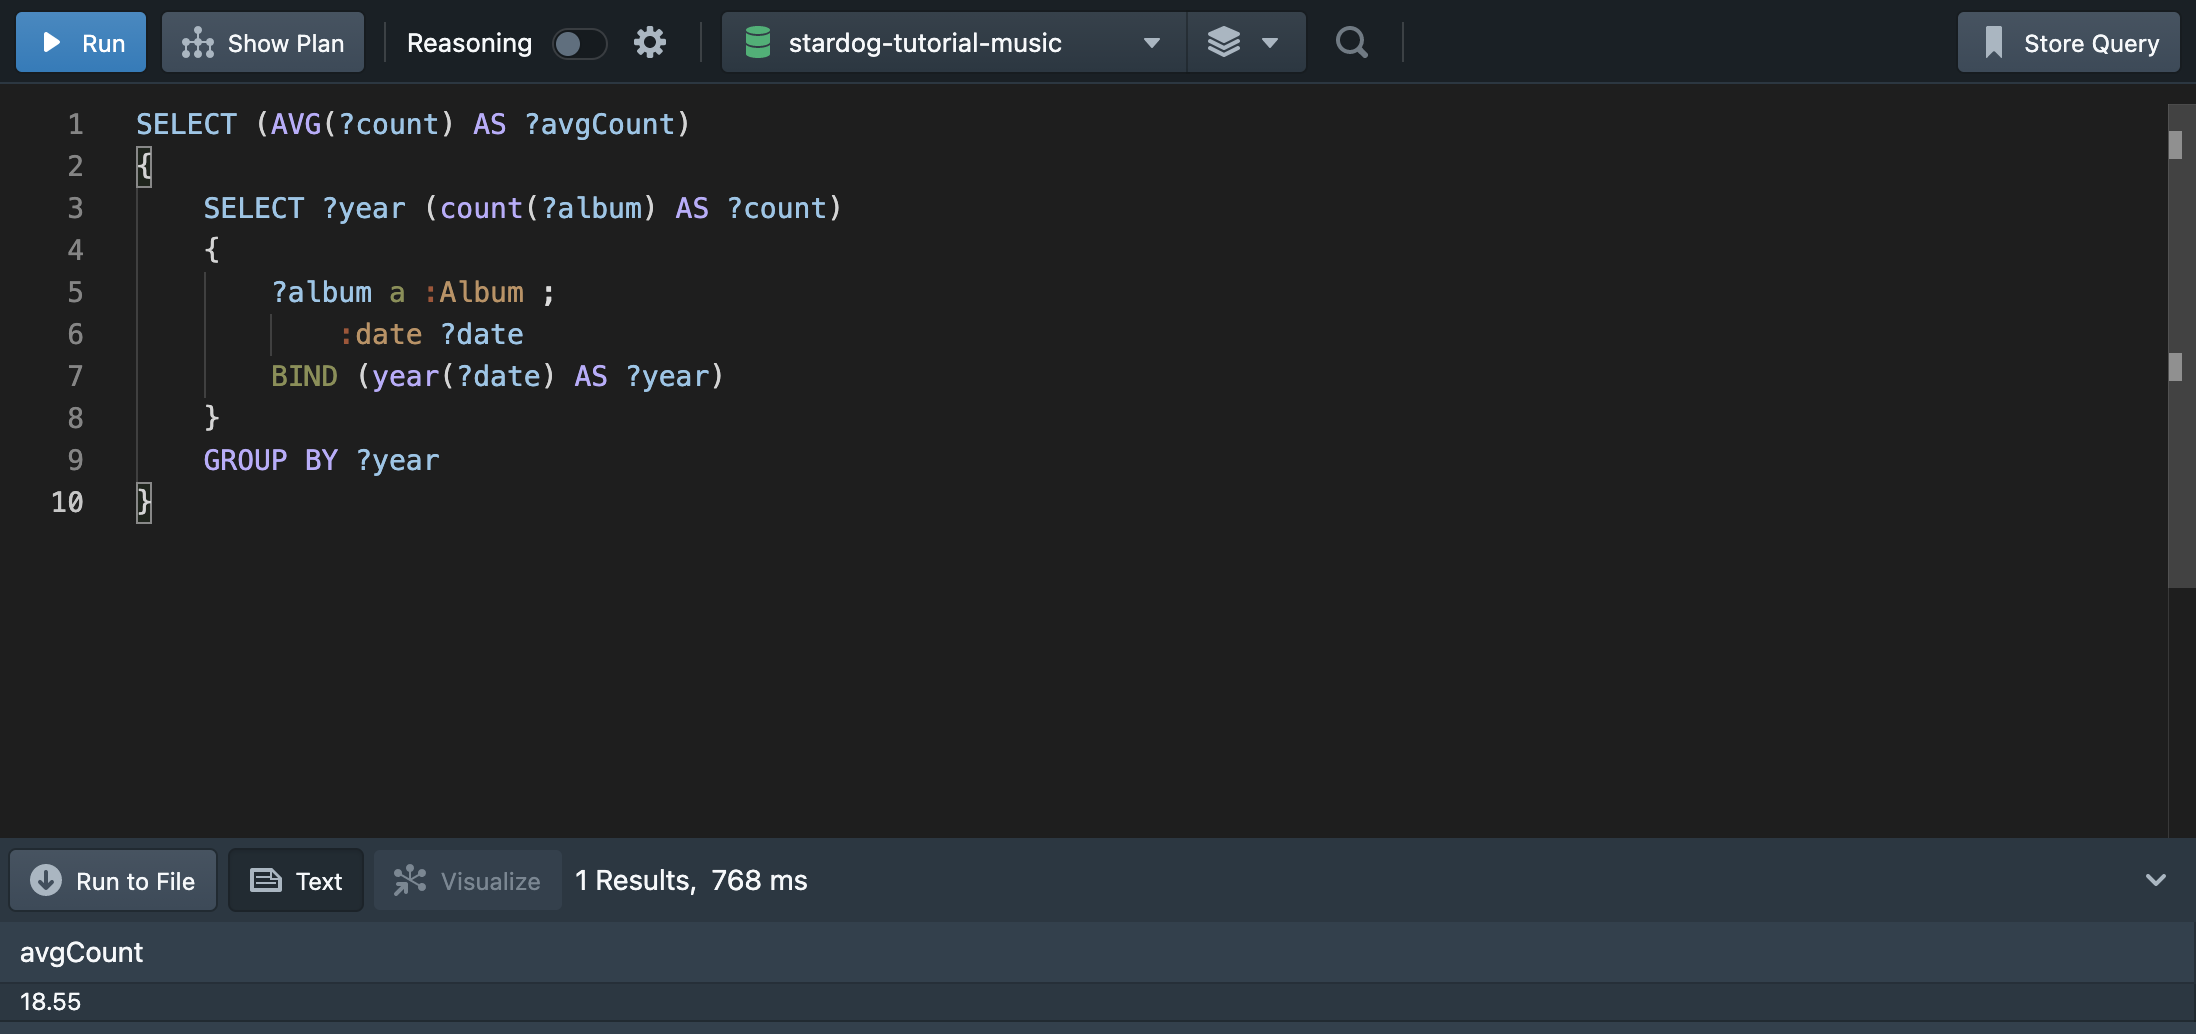
Task: Click the green database icon
Action: coord(758,42)
